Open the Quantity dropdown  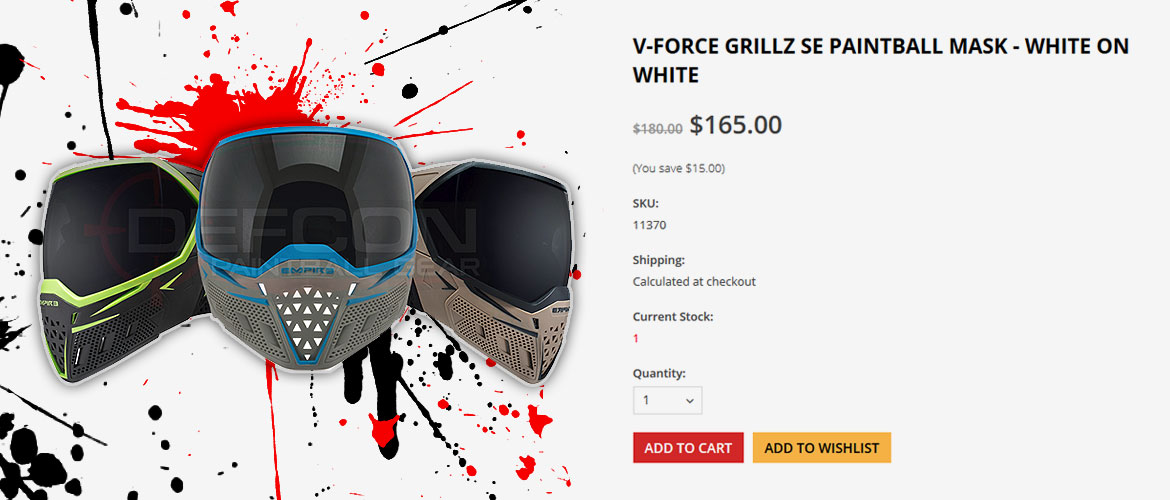pos(667,401)
